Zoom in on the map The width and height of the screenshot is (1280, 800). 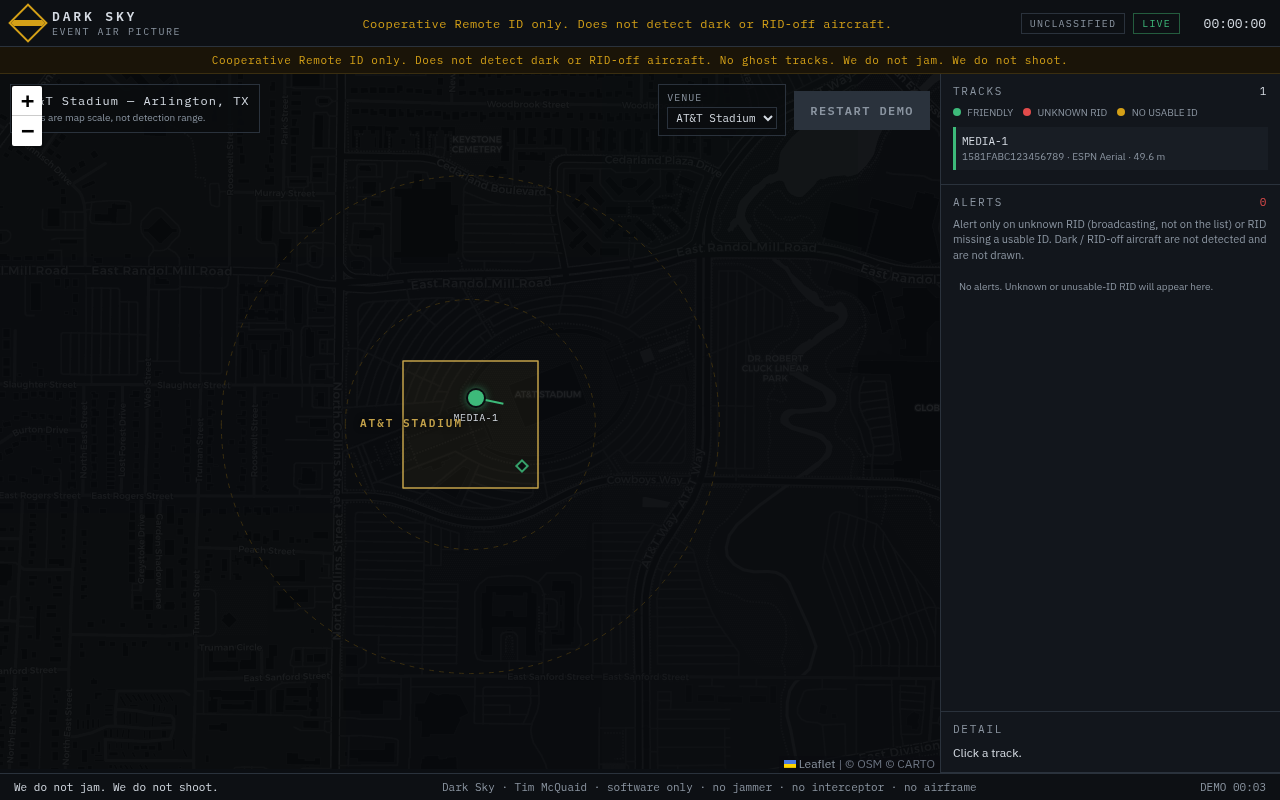(x=27, y=101)
